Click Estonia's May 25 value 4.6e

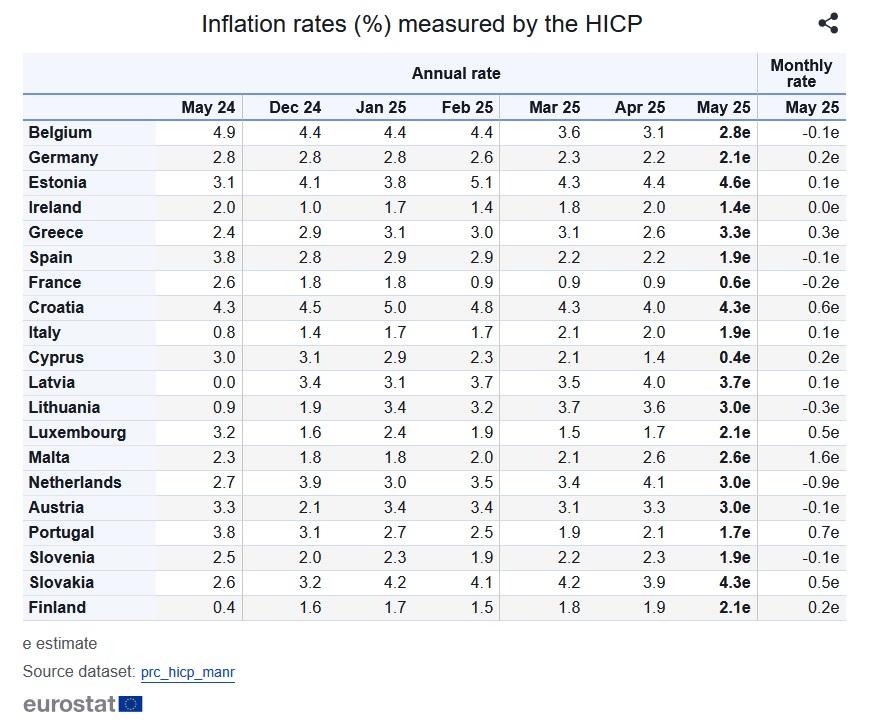734,183
